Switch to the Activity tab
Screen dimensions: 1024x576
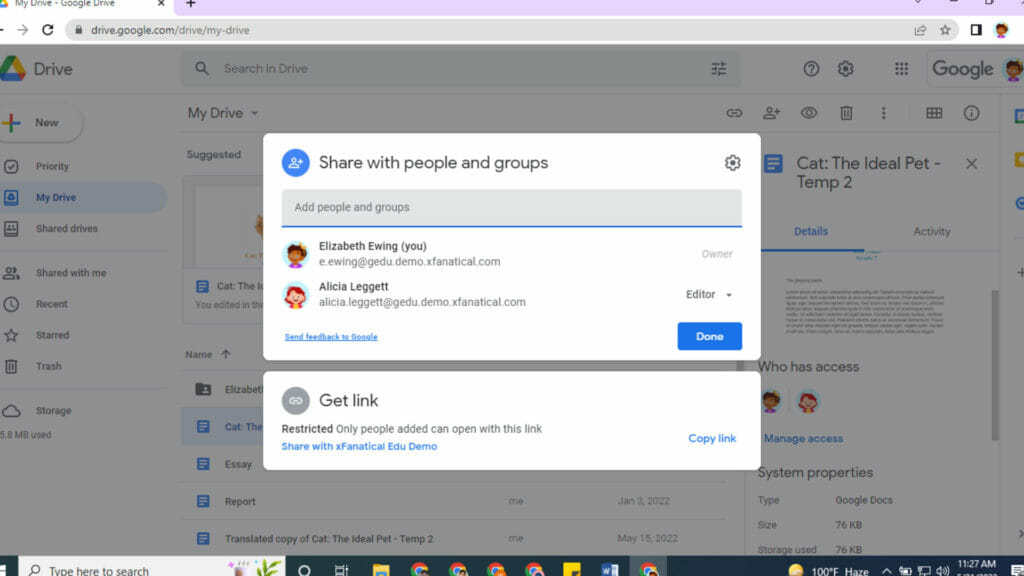tap(931, 231)
